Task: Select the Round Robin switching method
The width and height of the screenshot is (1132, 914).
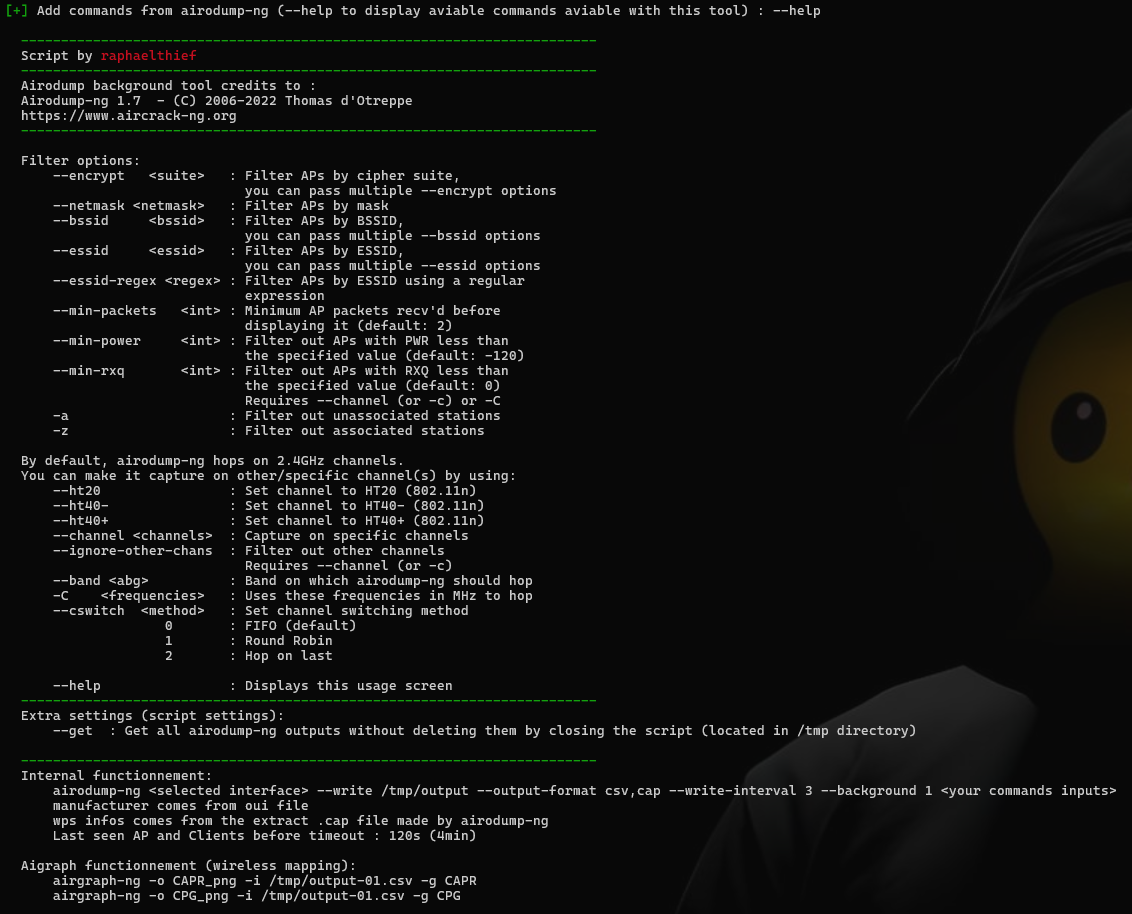Action: coord(288,641)
